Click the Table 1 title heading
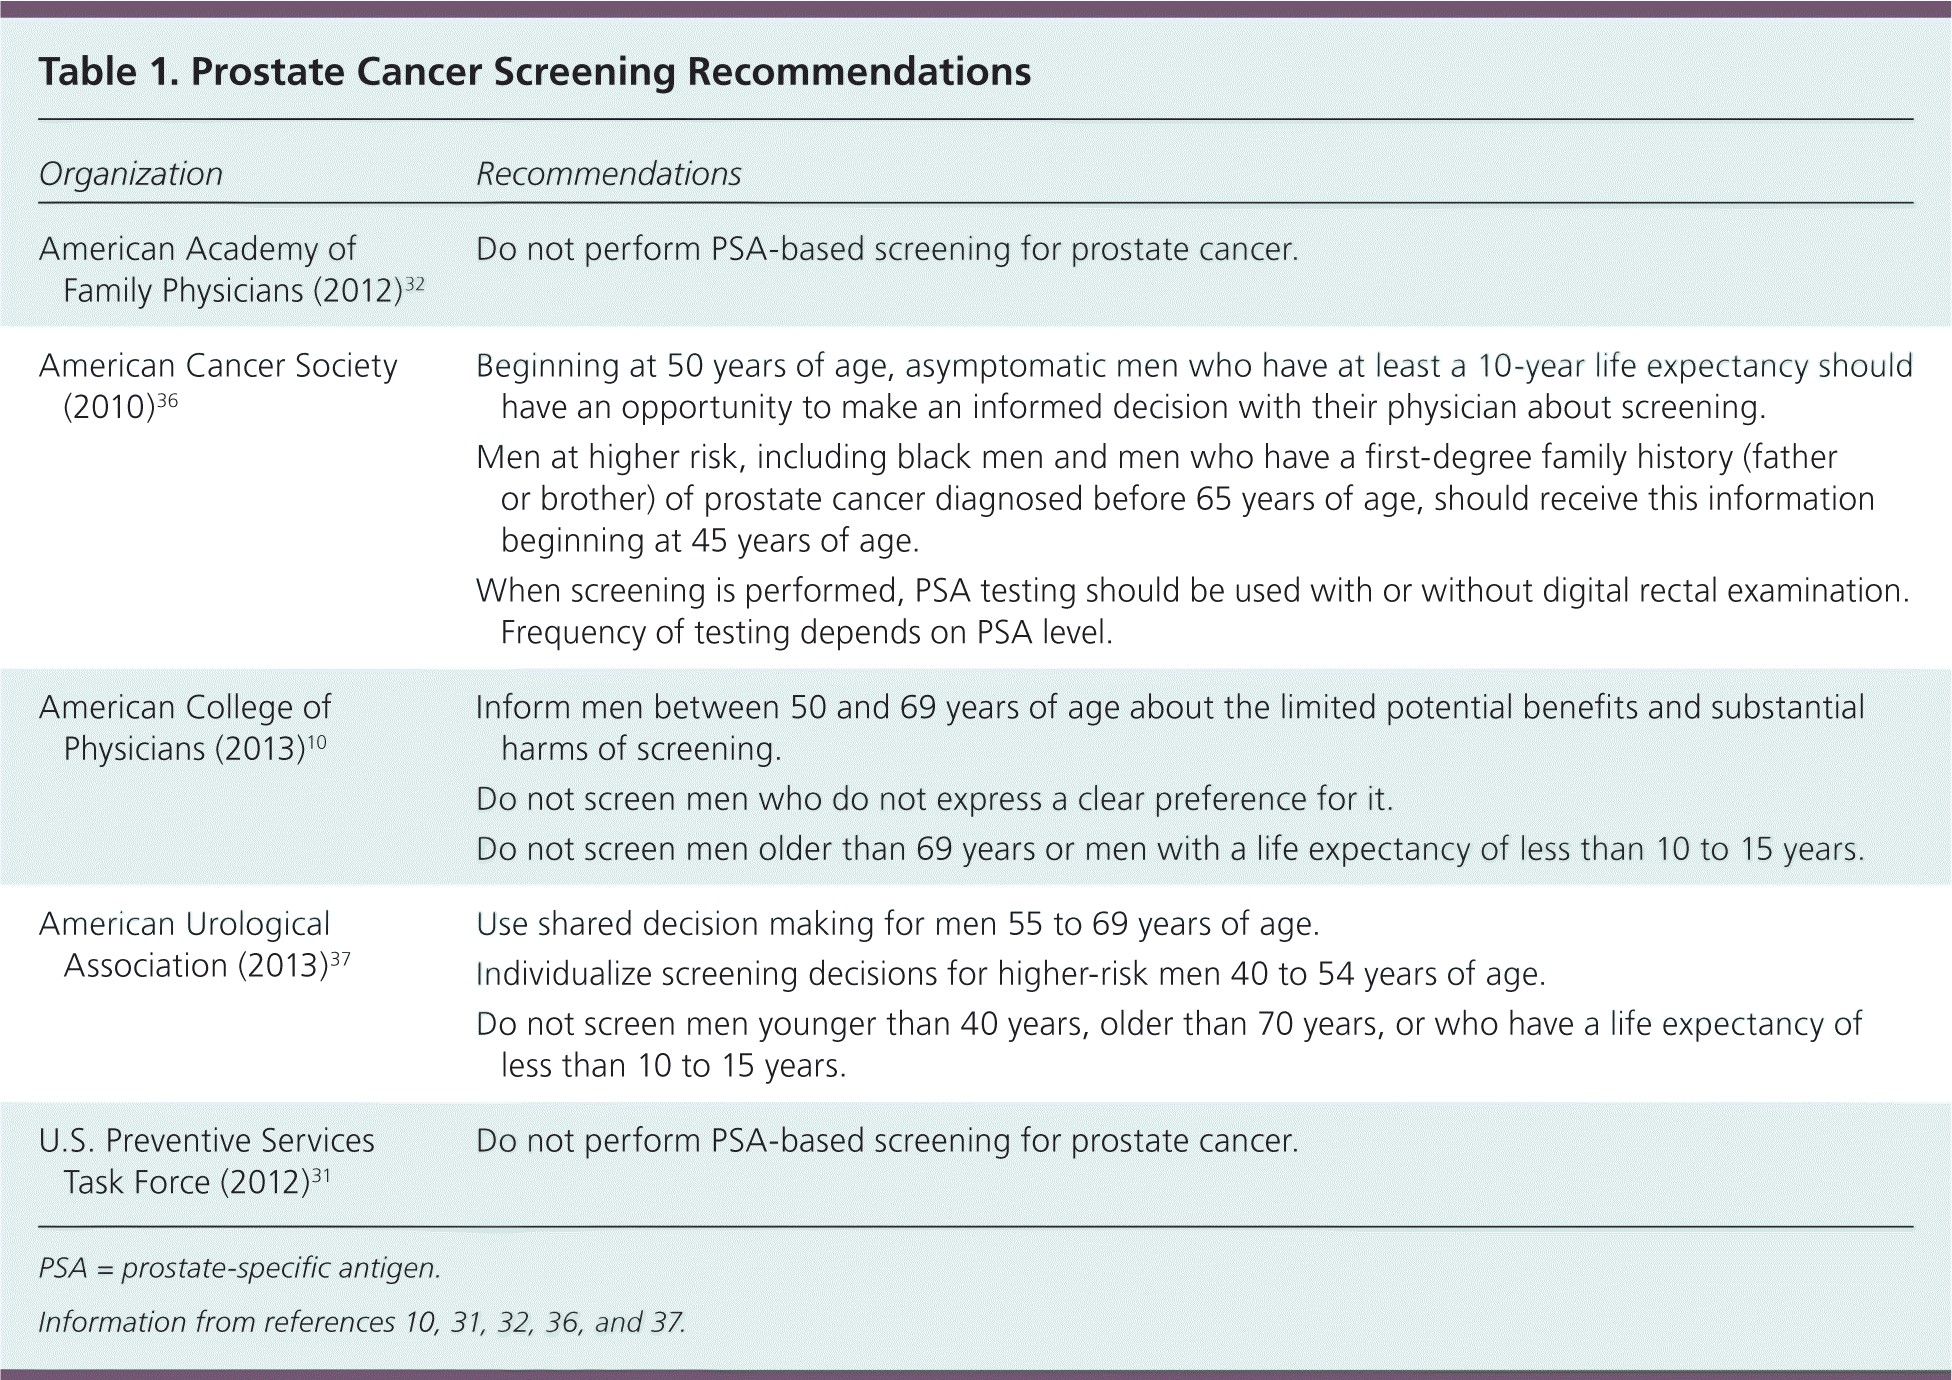Viewport: 1952px width, 1380px height. coord(534,72)
